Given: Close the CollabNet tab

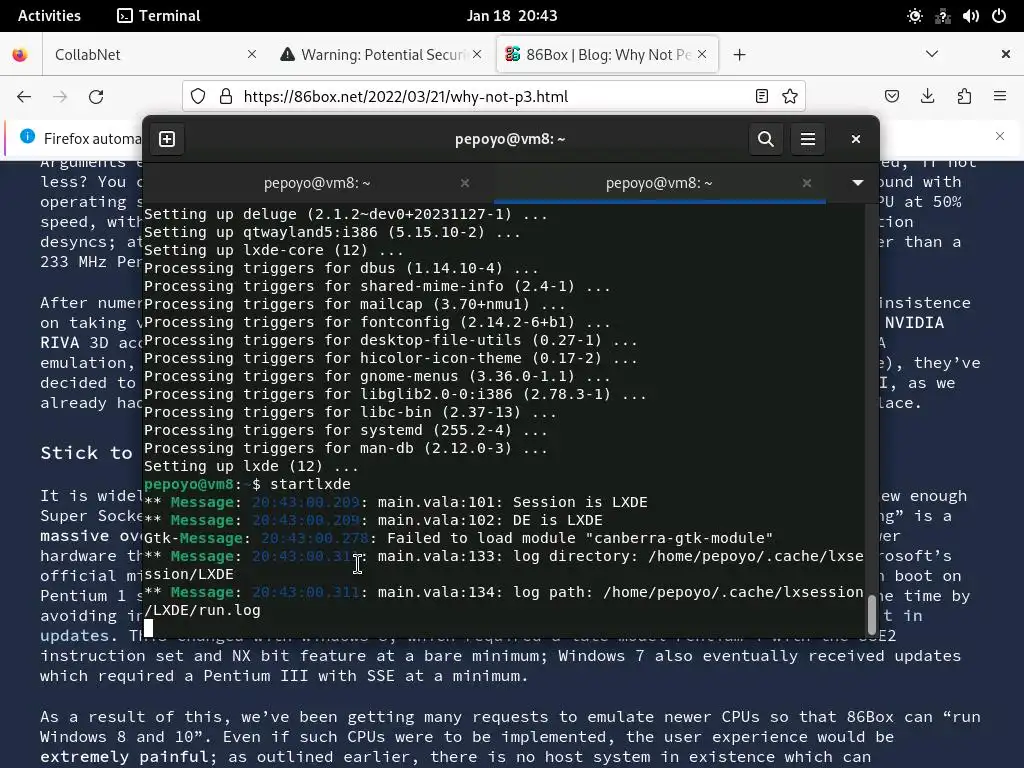Looking at the screenshot, I should tap(251, 54).
